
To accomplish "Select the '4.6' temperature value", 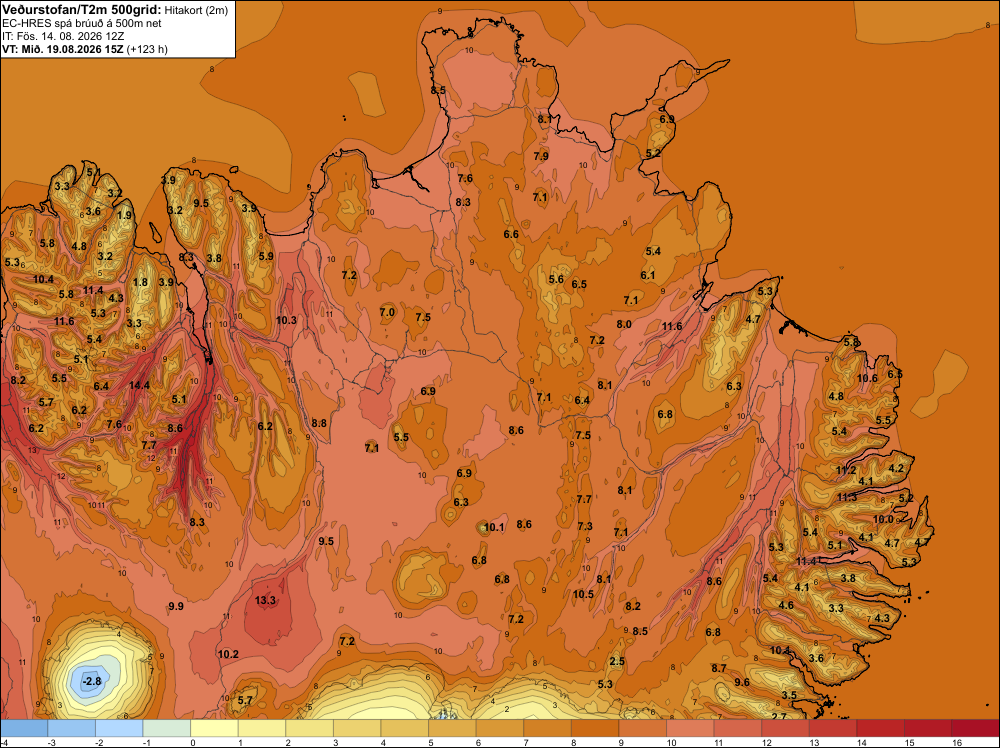I will coord(786,605).
